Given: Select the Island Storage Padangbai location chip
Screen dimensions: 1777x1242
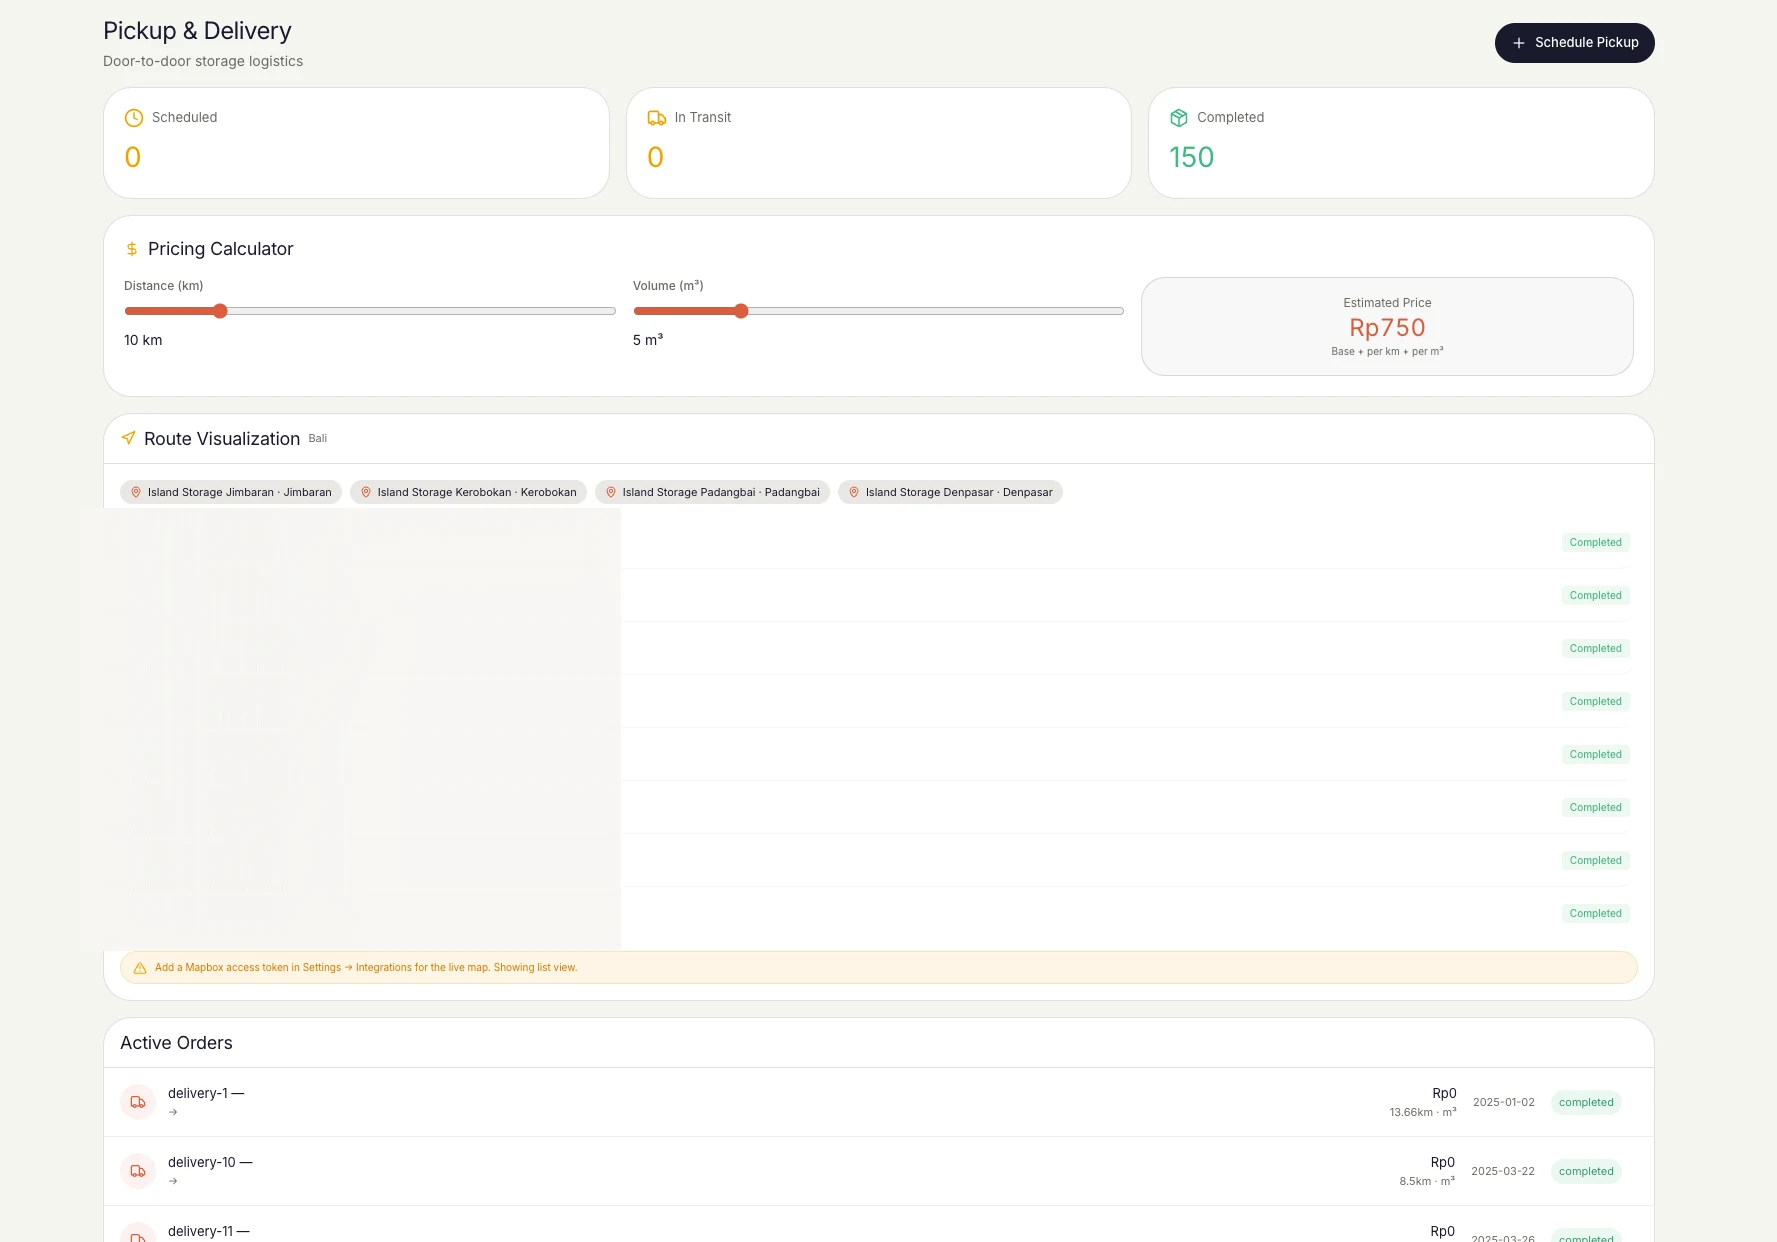Looking at the screenshot, I should [x=712, y=492].
